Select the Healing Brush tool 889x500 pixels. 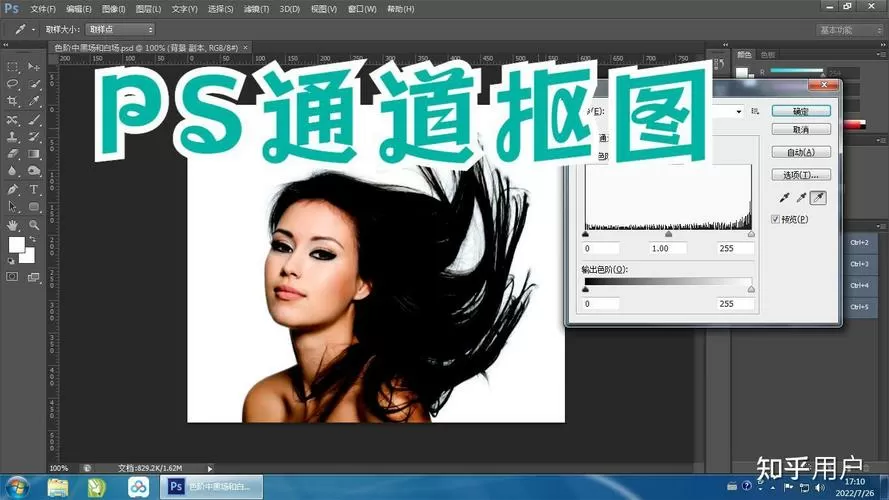pyautogui.click(x=12, y=120)
